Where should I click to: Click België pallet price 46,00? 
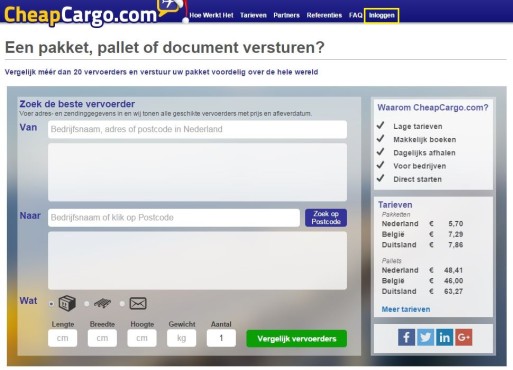[453, 281]
